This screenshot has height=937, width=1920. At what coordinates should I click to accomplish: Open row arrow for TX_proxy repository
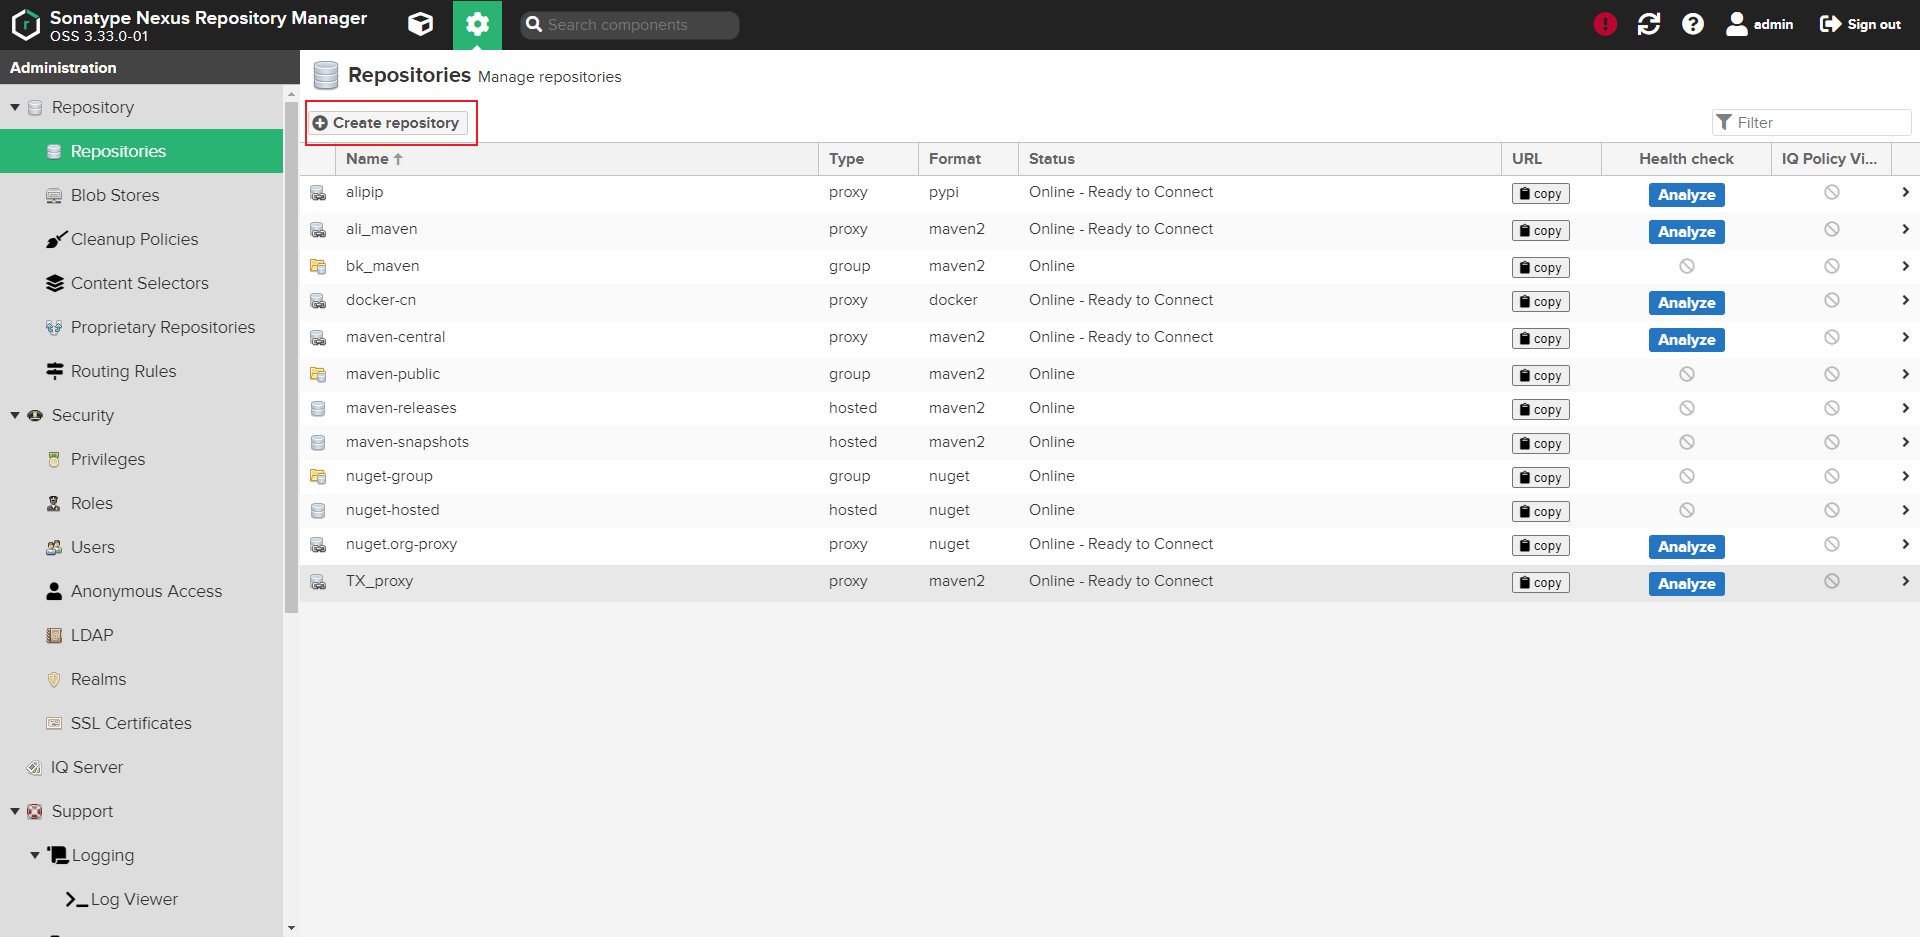(1905, 581)
